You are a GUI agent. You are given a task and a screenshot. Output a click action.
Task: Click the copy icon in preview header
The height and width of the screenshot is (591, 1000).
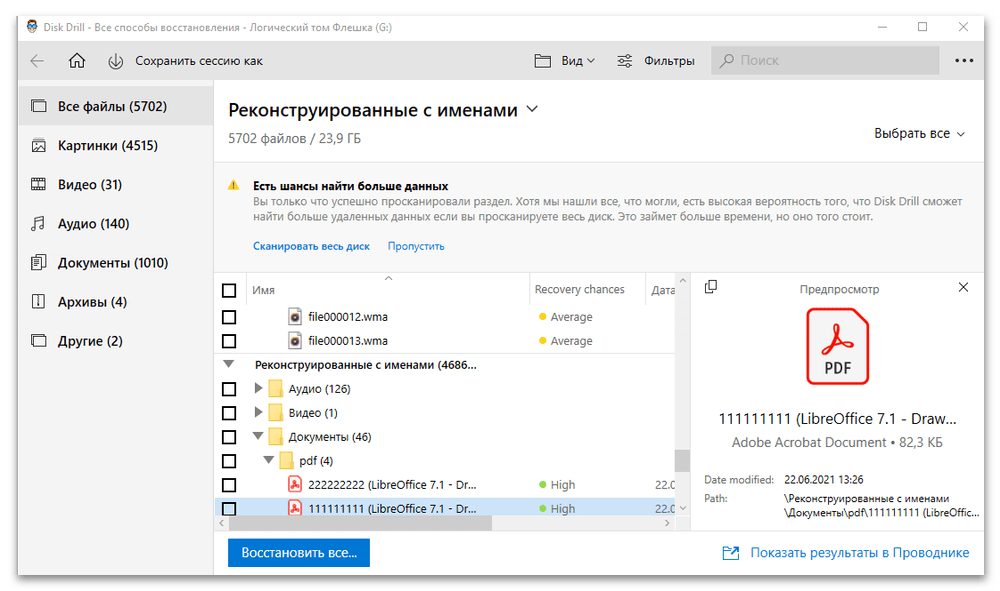tap(711, 287)
